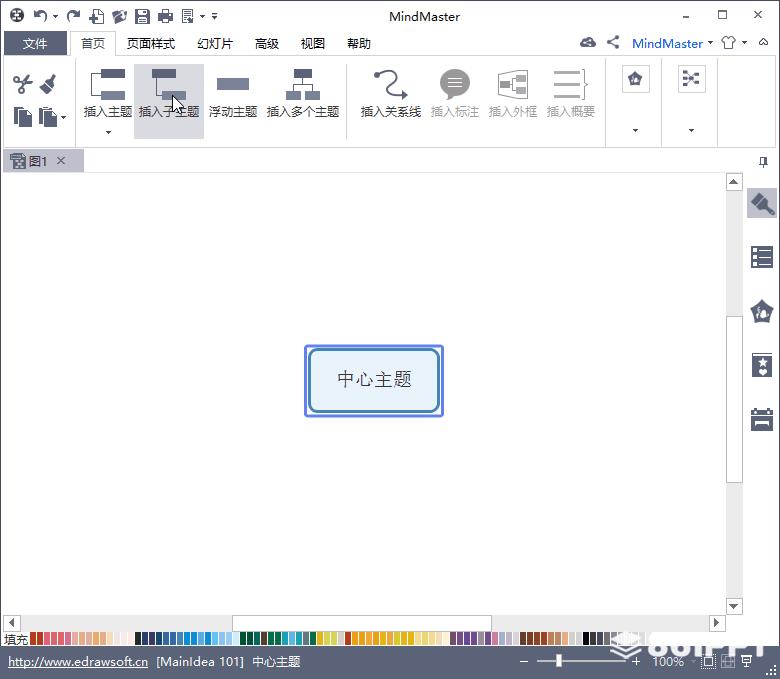Image resolution: width=780 pixels, height=679 pixels.
Task: Print the mind map with the printer icon
Action: pyautogui.click(x=165, y=16)
